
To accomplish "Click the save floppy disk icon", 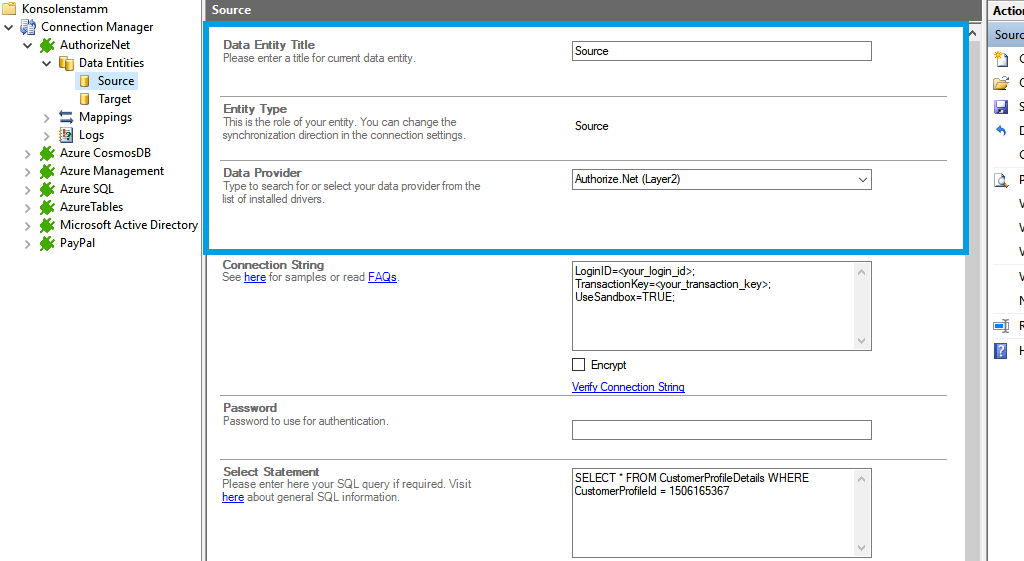I will pyautogui.click(x=1000, y=107).
